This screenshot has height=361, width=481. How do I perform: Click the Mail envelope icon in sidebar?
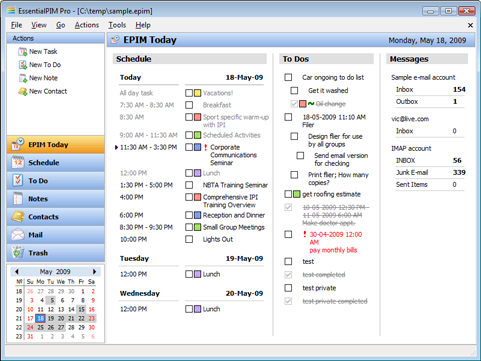coord(18,235)
